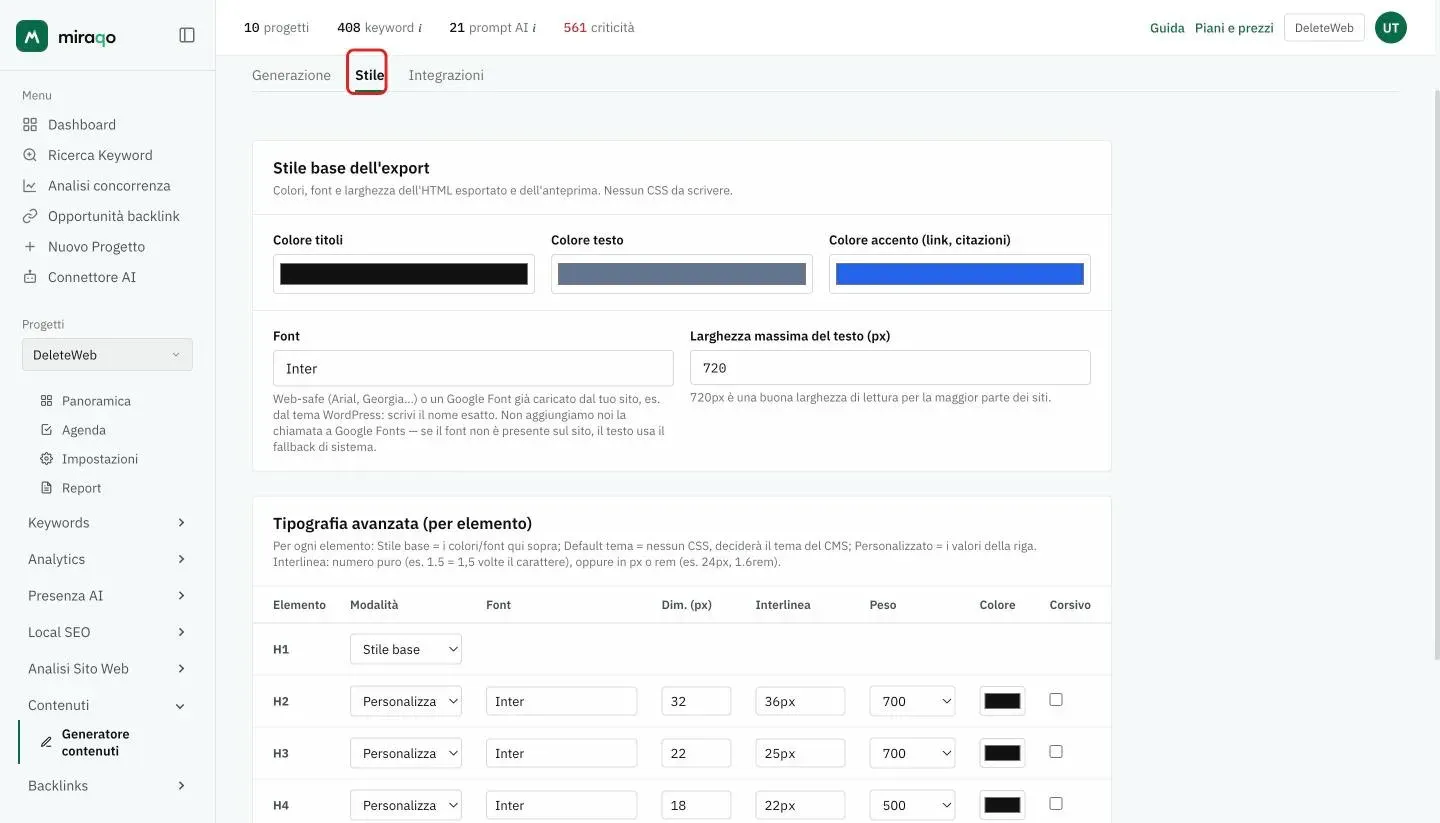The height and width of the screenshot is (823, 1440).
Task: Open the H1 Modalità dropdown
Action: 406,649
